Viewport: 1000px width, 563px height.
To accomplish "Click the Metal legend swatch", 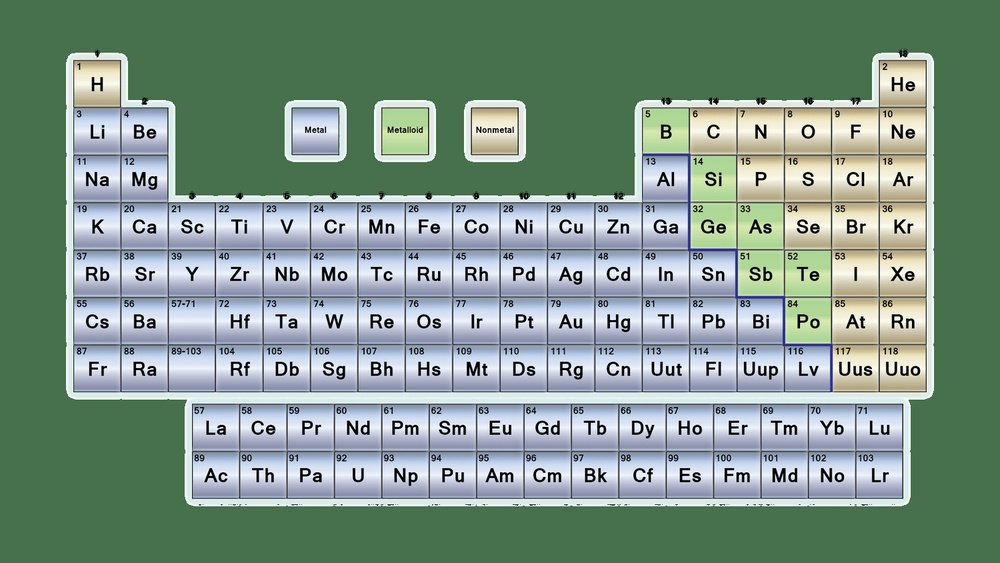I will click(x=315, y=131).
